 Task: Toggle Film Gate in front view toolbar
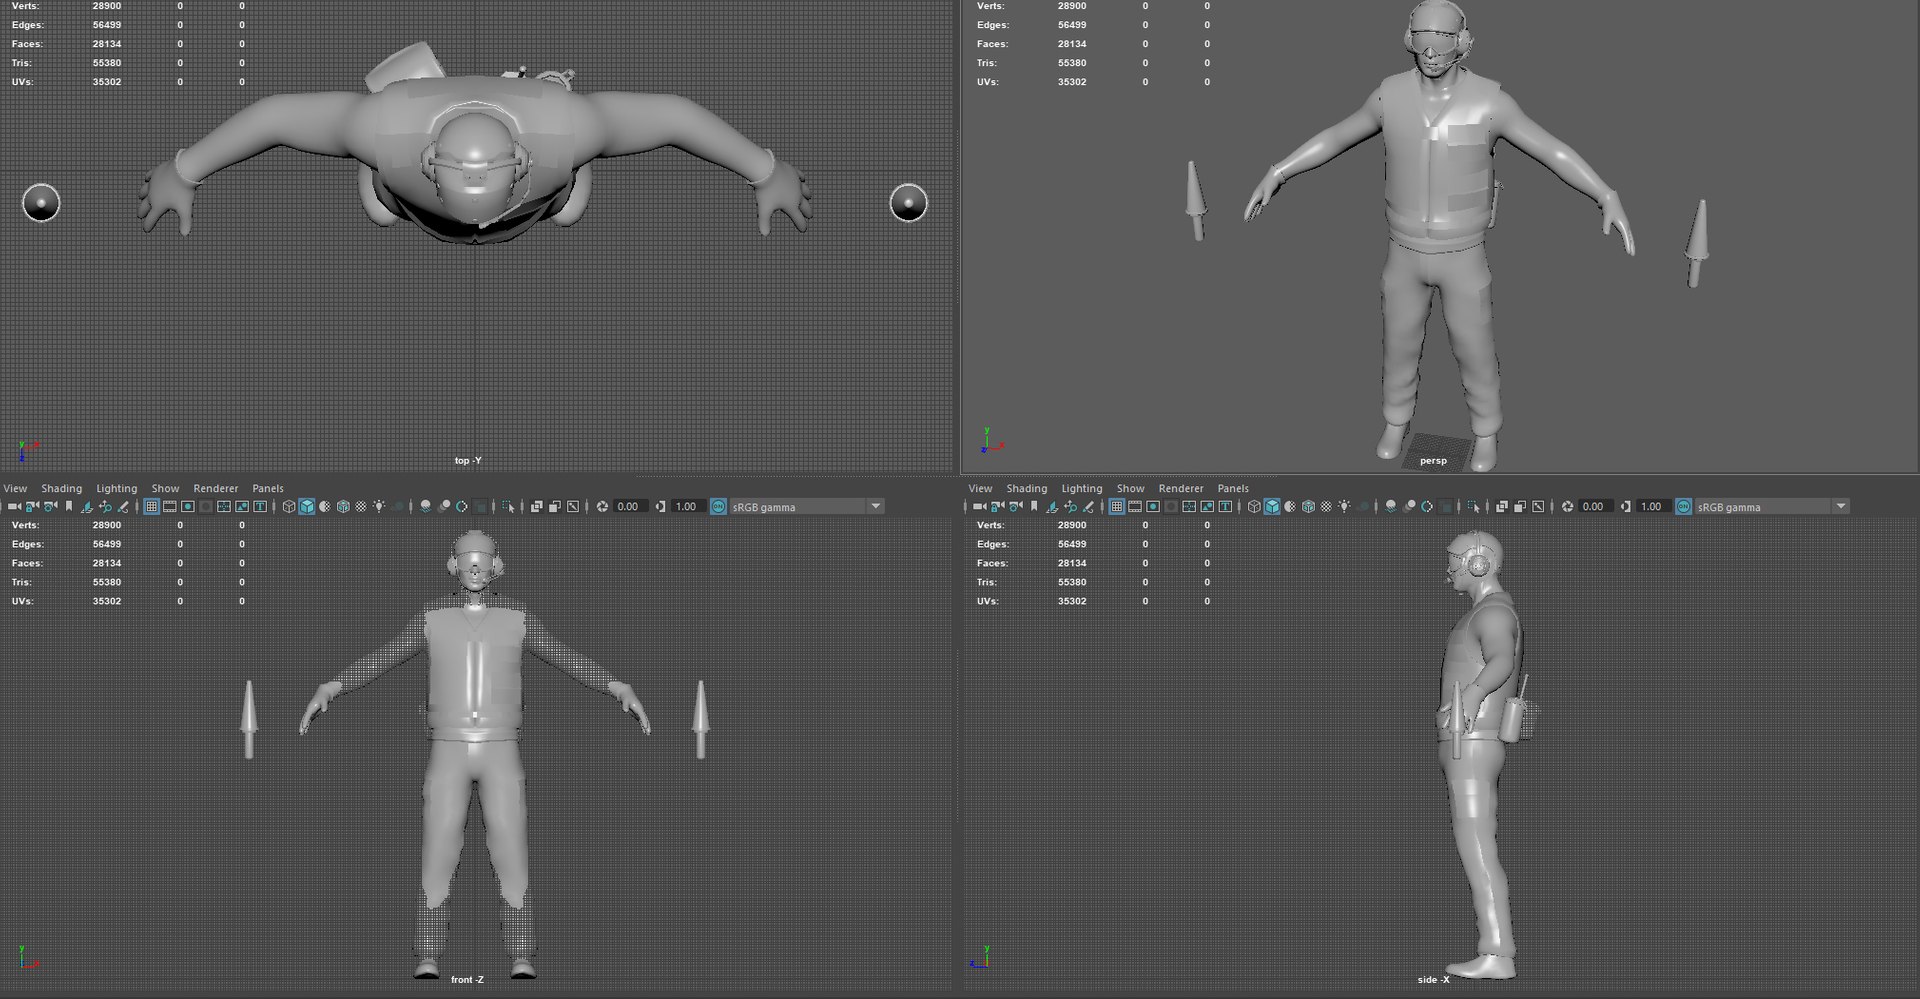pos(170,507)
